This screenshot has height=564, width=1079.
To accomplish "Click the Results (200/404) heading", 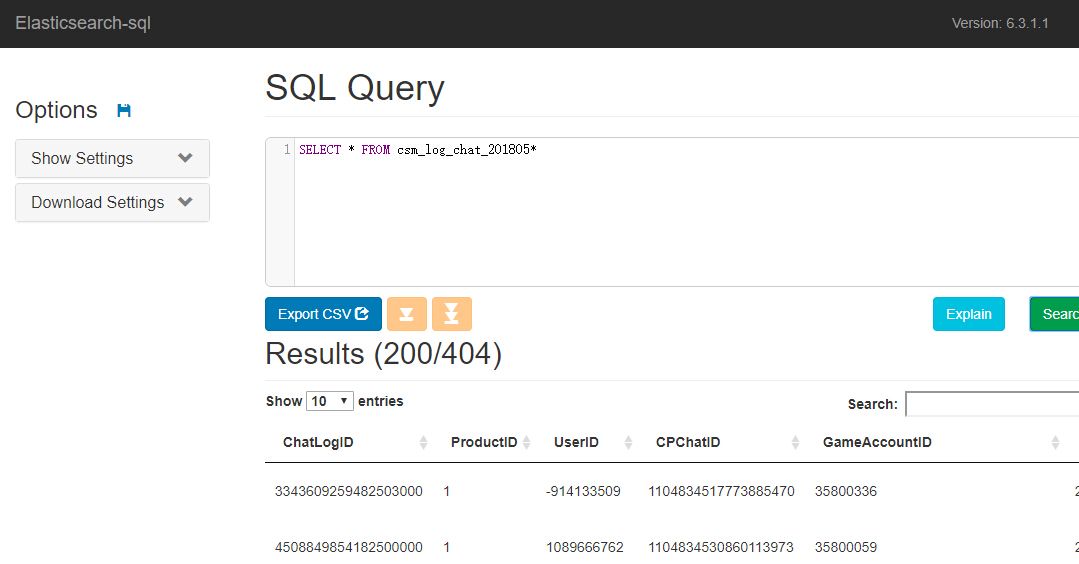I will (383, 354).
